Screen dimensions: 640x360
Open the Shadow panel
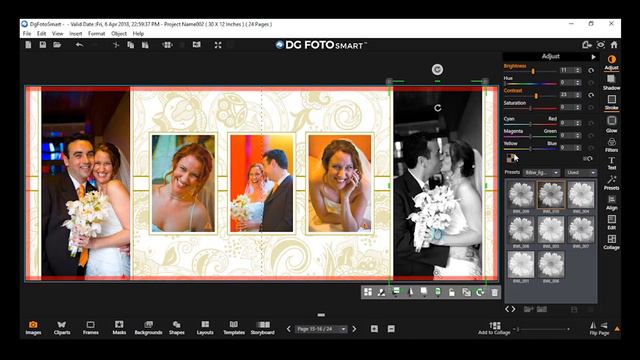(x=611, y=82)
